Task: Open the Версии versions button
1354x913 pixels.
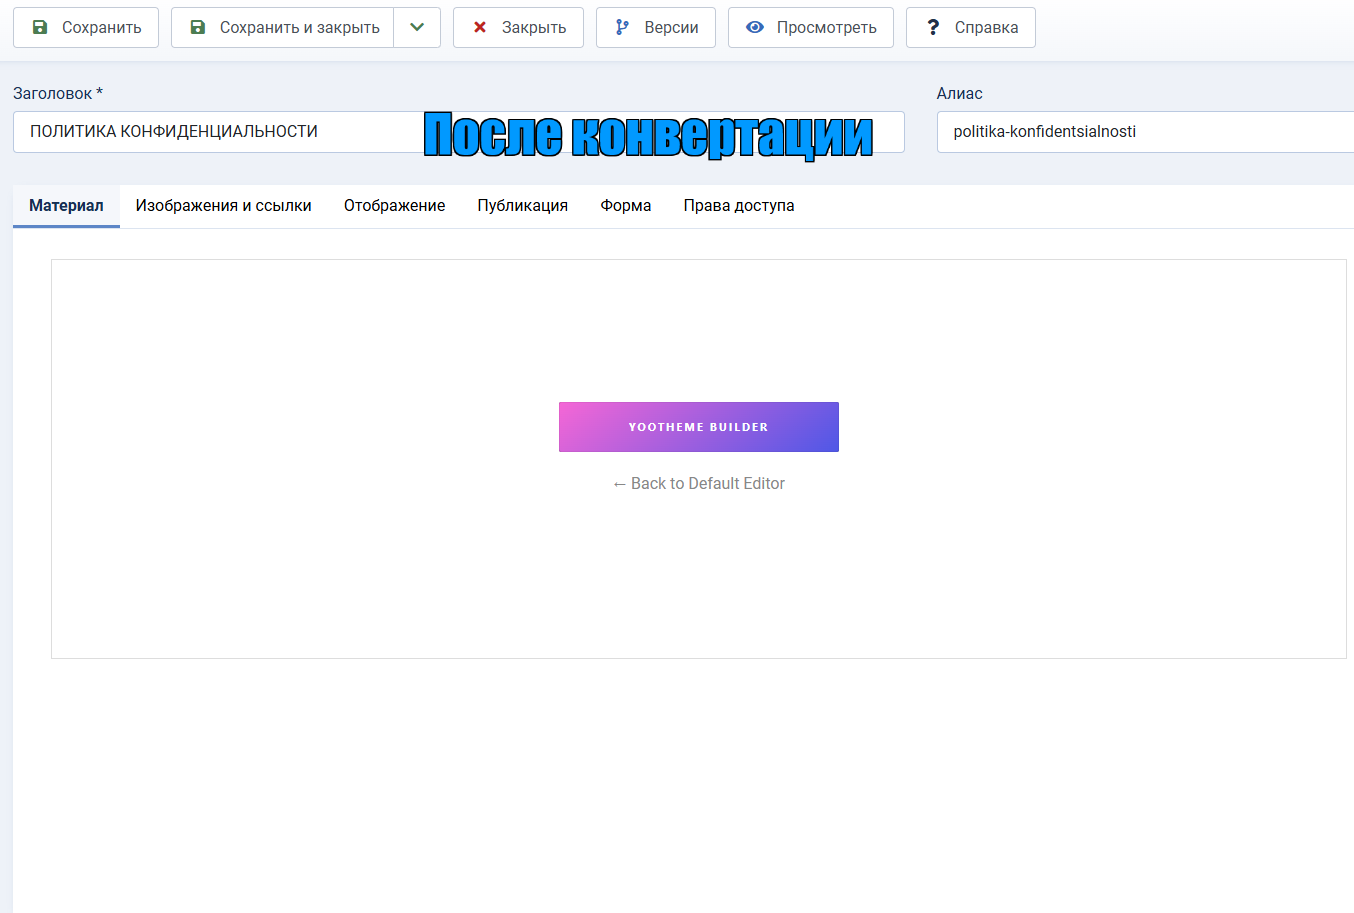Action: point(656,27)
